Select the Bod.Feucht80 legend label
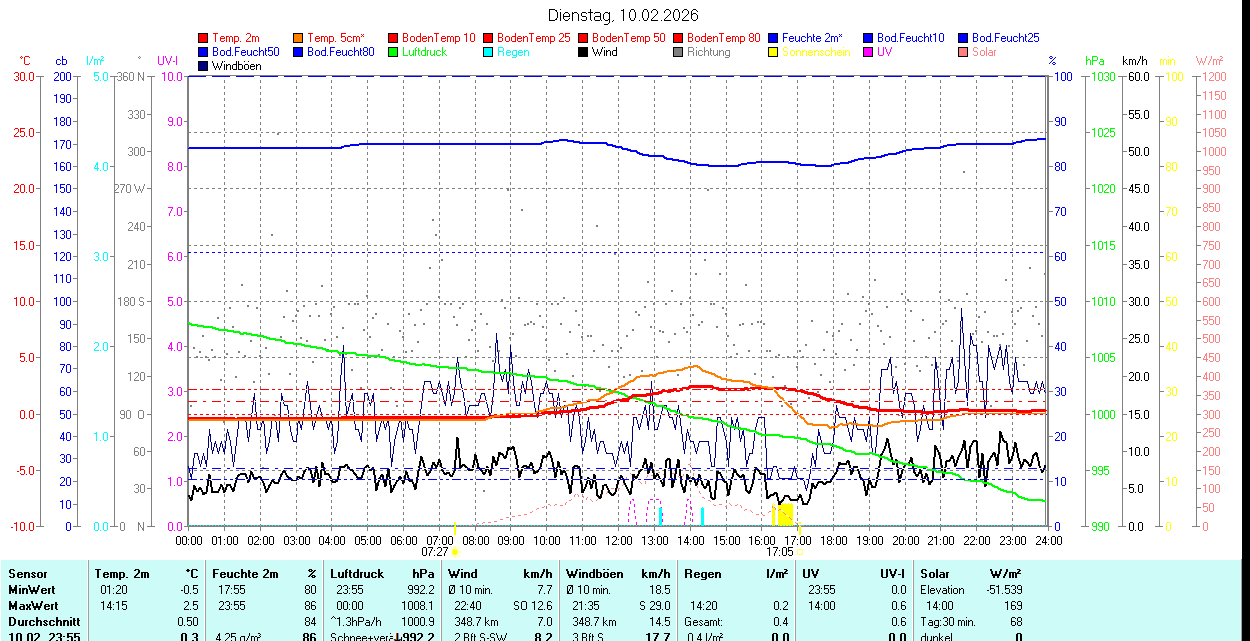This screenshot has height=641, width=1250. (x=340, y=52)
